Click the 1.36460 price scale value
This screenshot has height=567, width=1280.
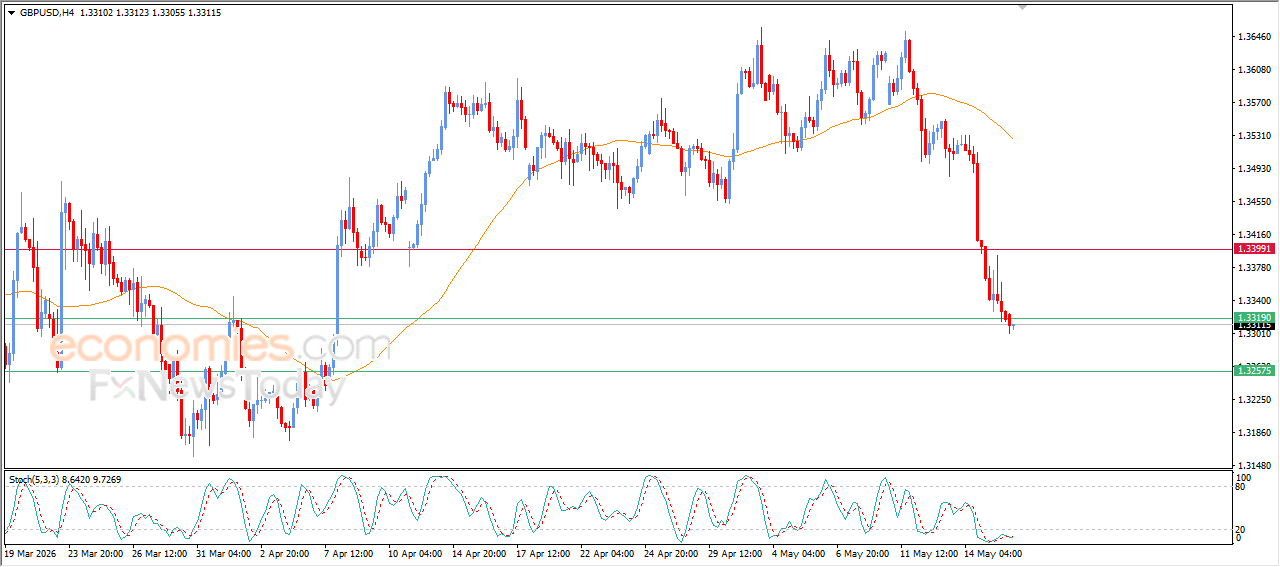pos(1254,37)
